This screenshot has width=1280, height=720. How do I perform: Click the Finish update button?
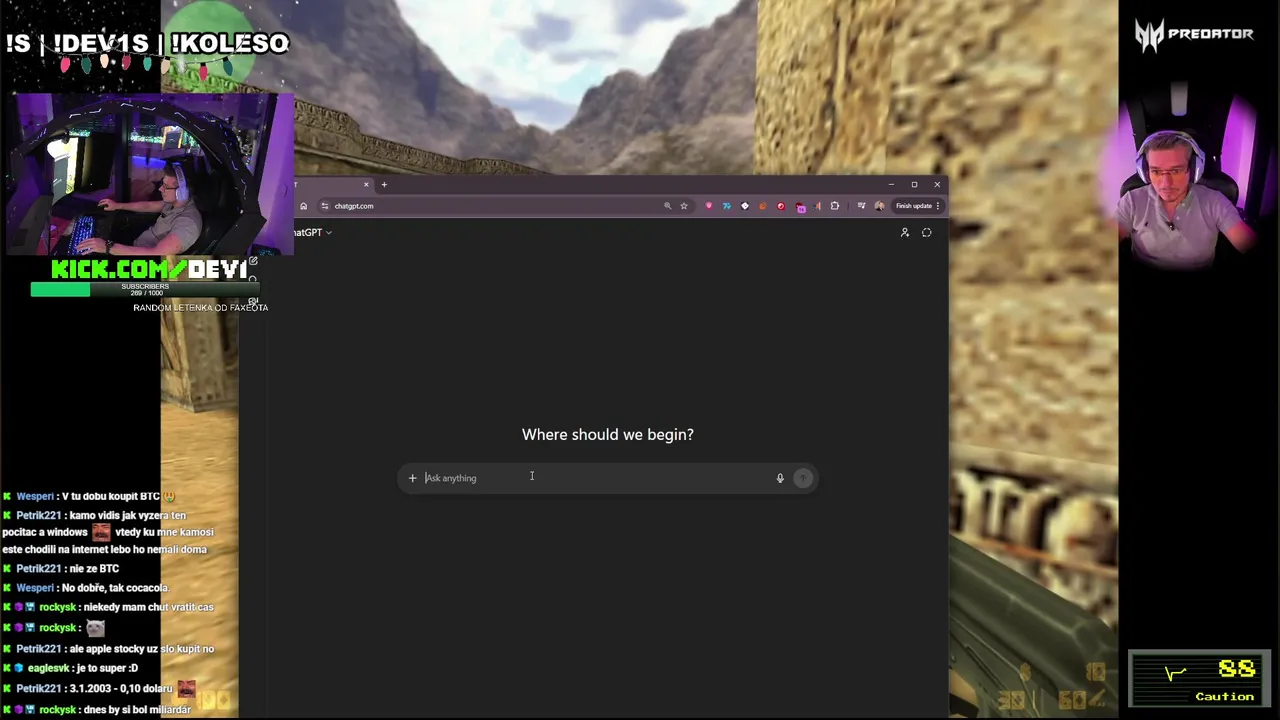point(917,206)
